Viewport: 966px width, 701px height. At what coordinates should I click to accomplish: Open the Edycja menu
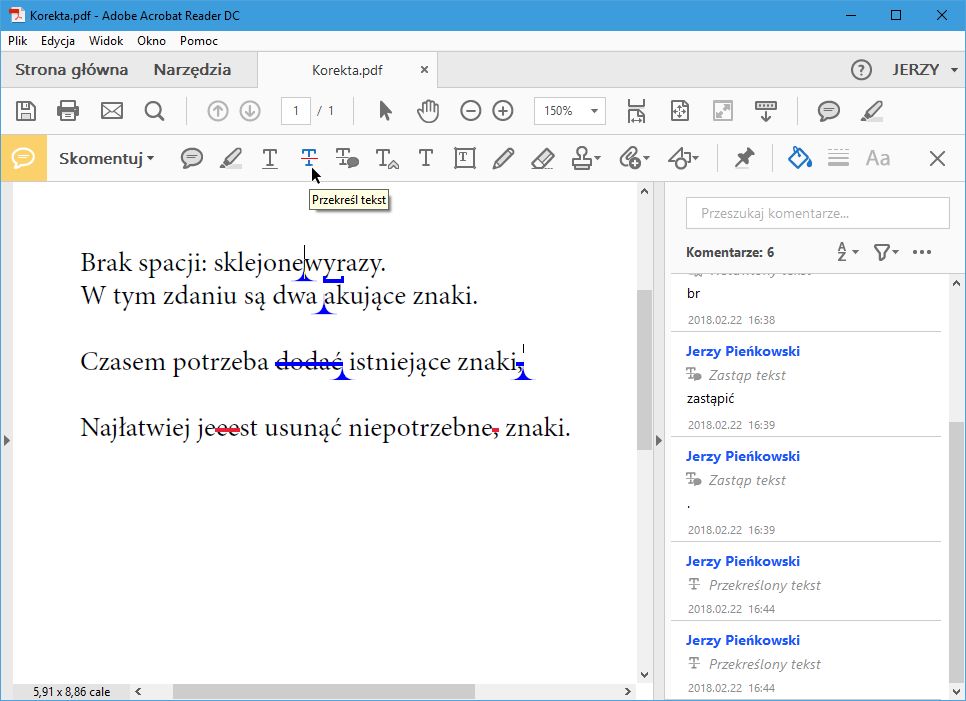click(x=58, y=41)
